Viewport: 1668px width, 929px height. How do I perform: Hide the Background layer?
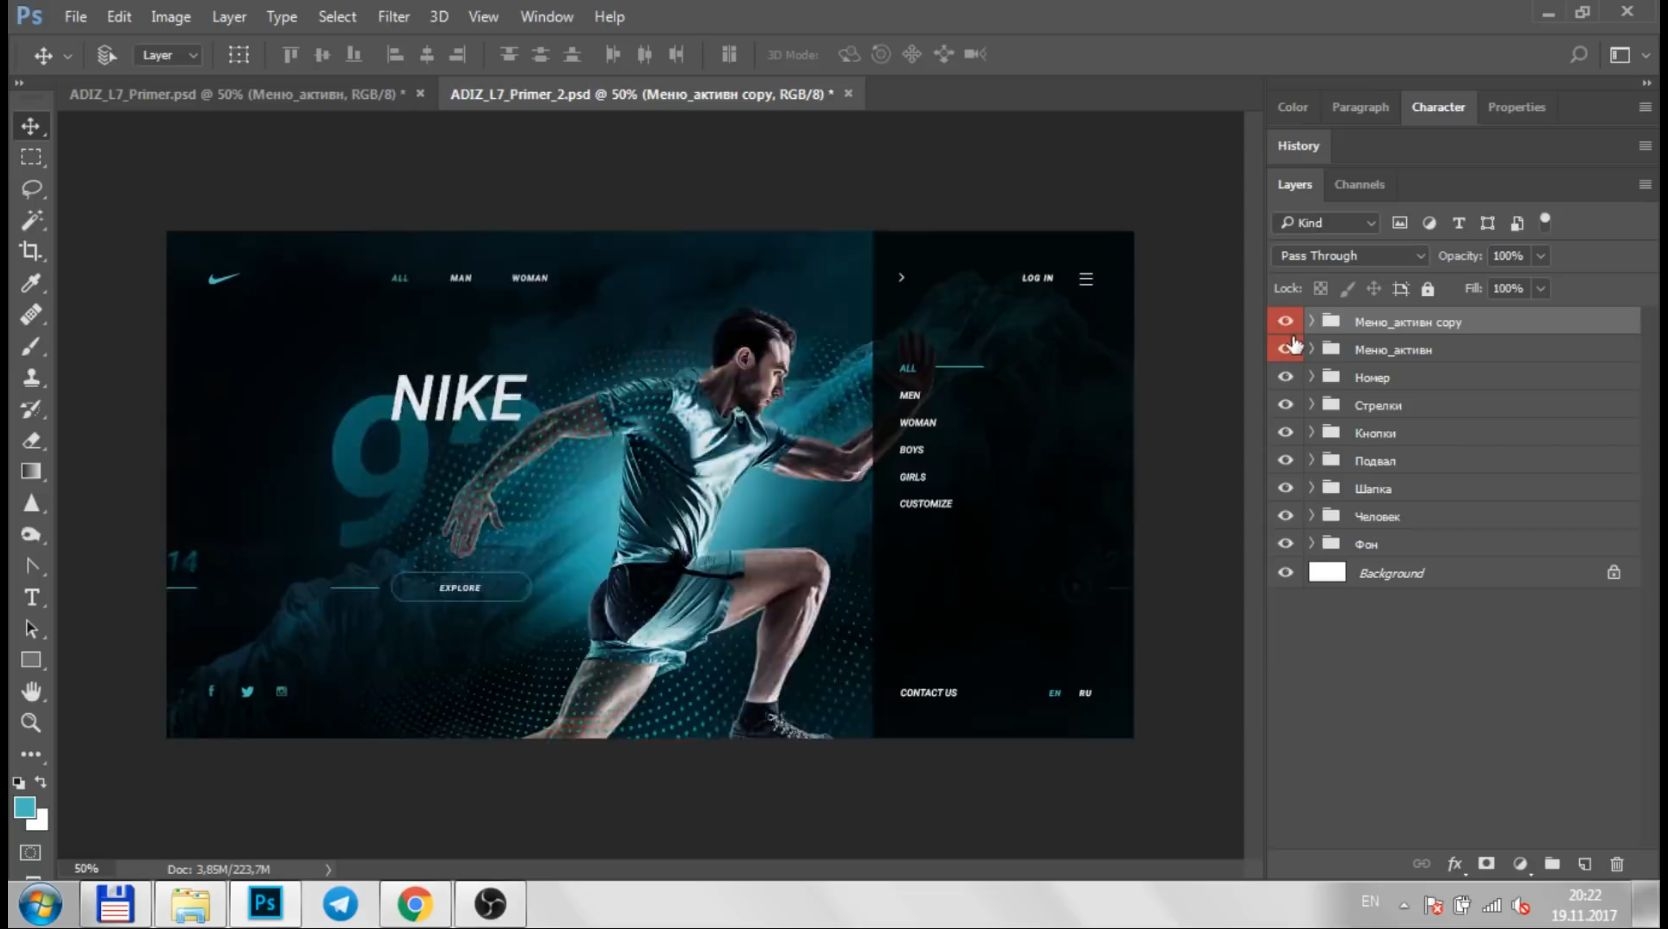[1285, 573]
